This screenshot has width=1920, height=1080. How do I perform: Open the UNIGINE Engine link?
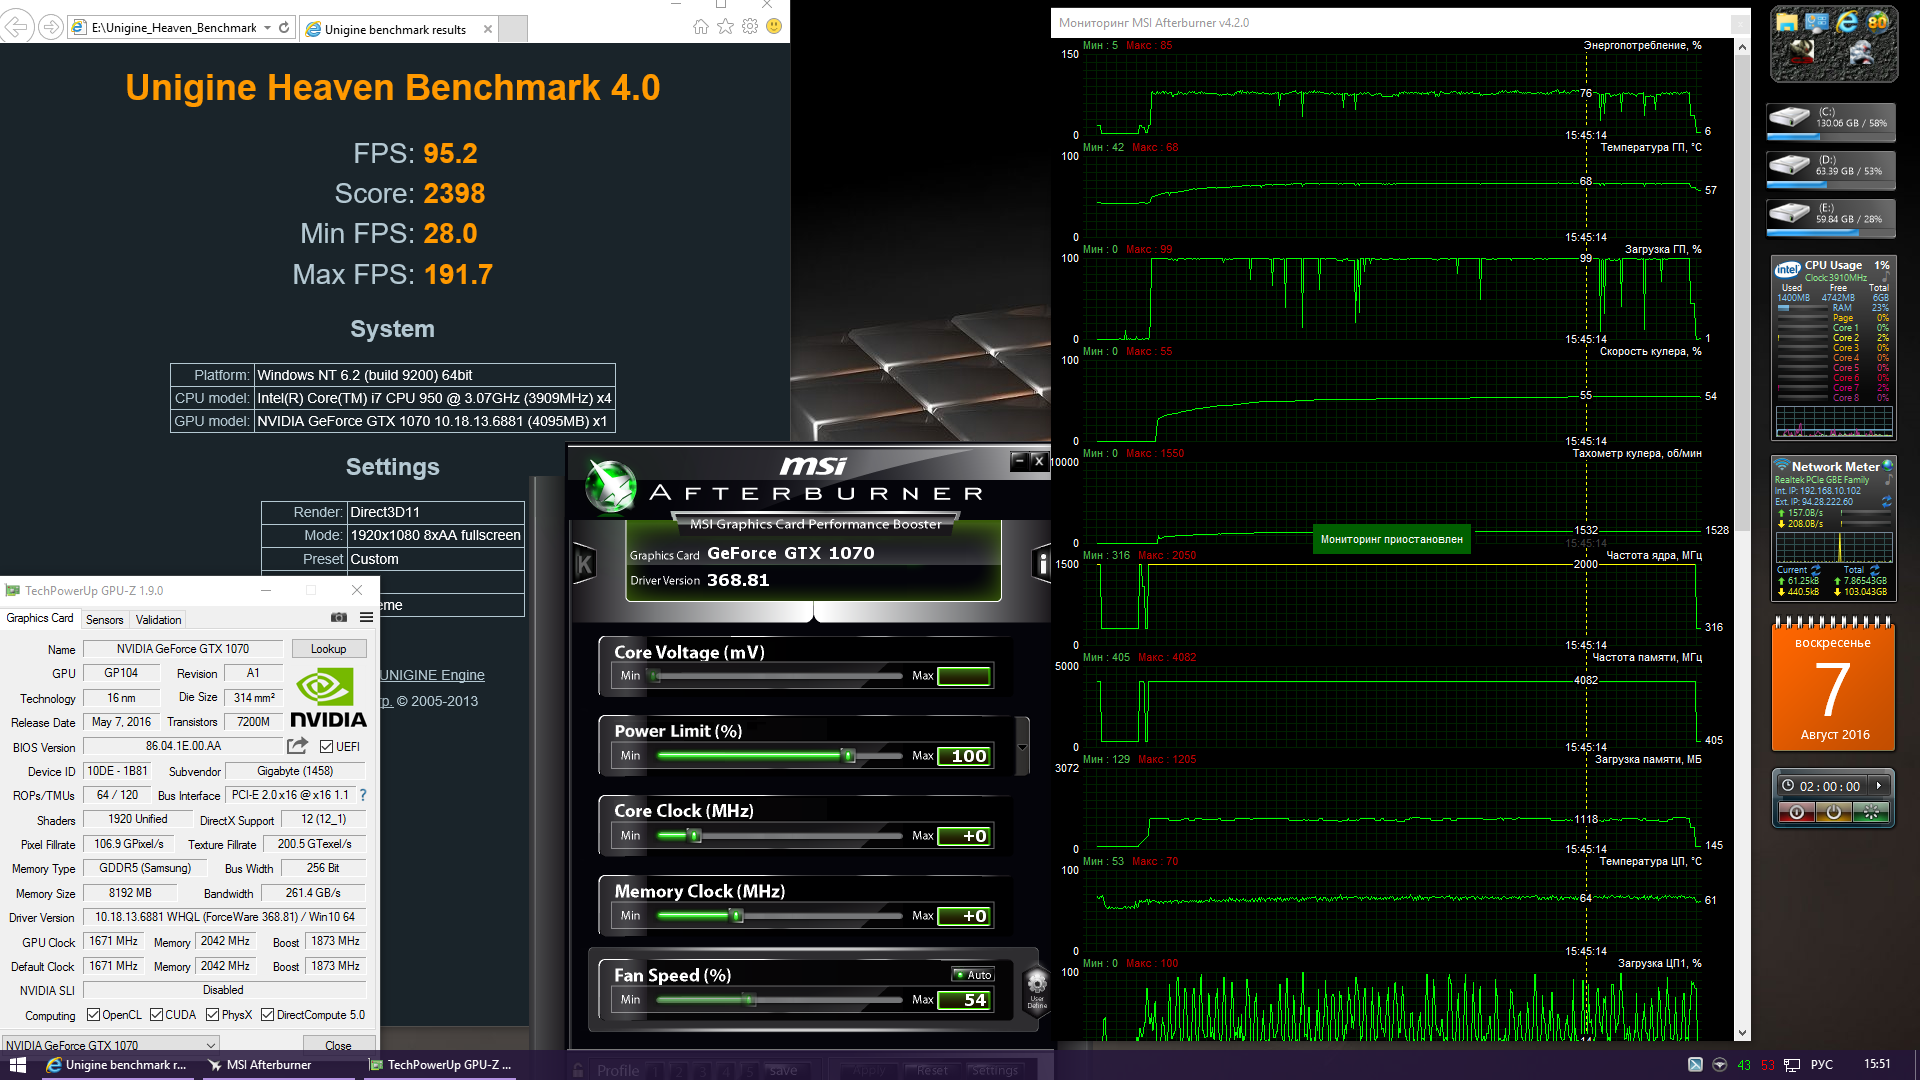click(432, 675)
